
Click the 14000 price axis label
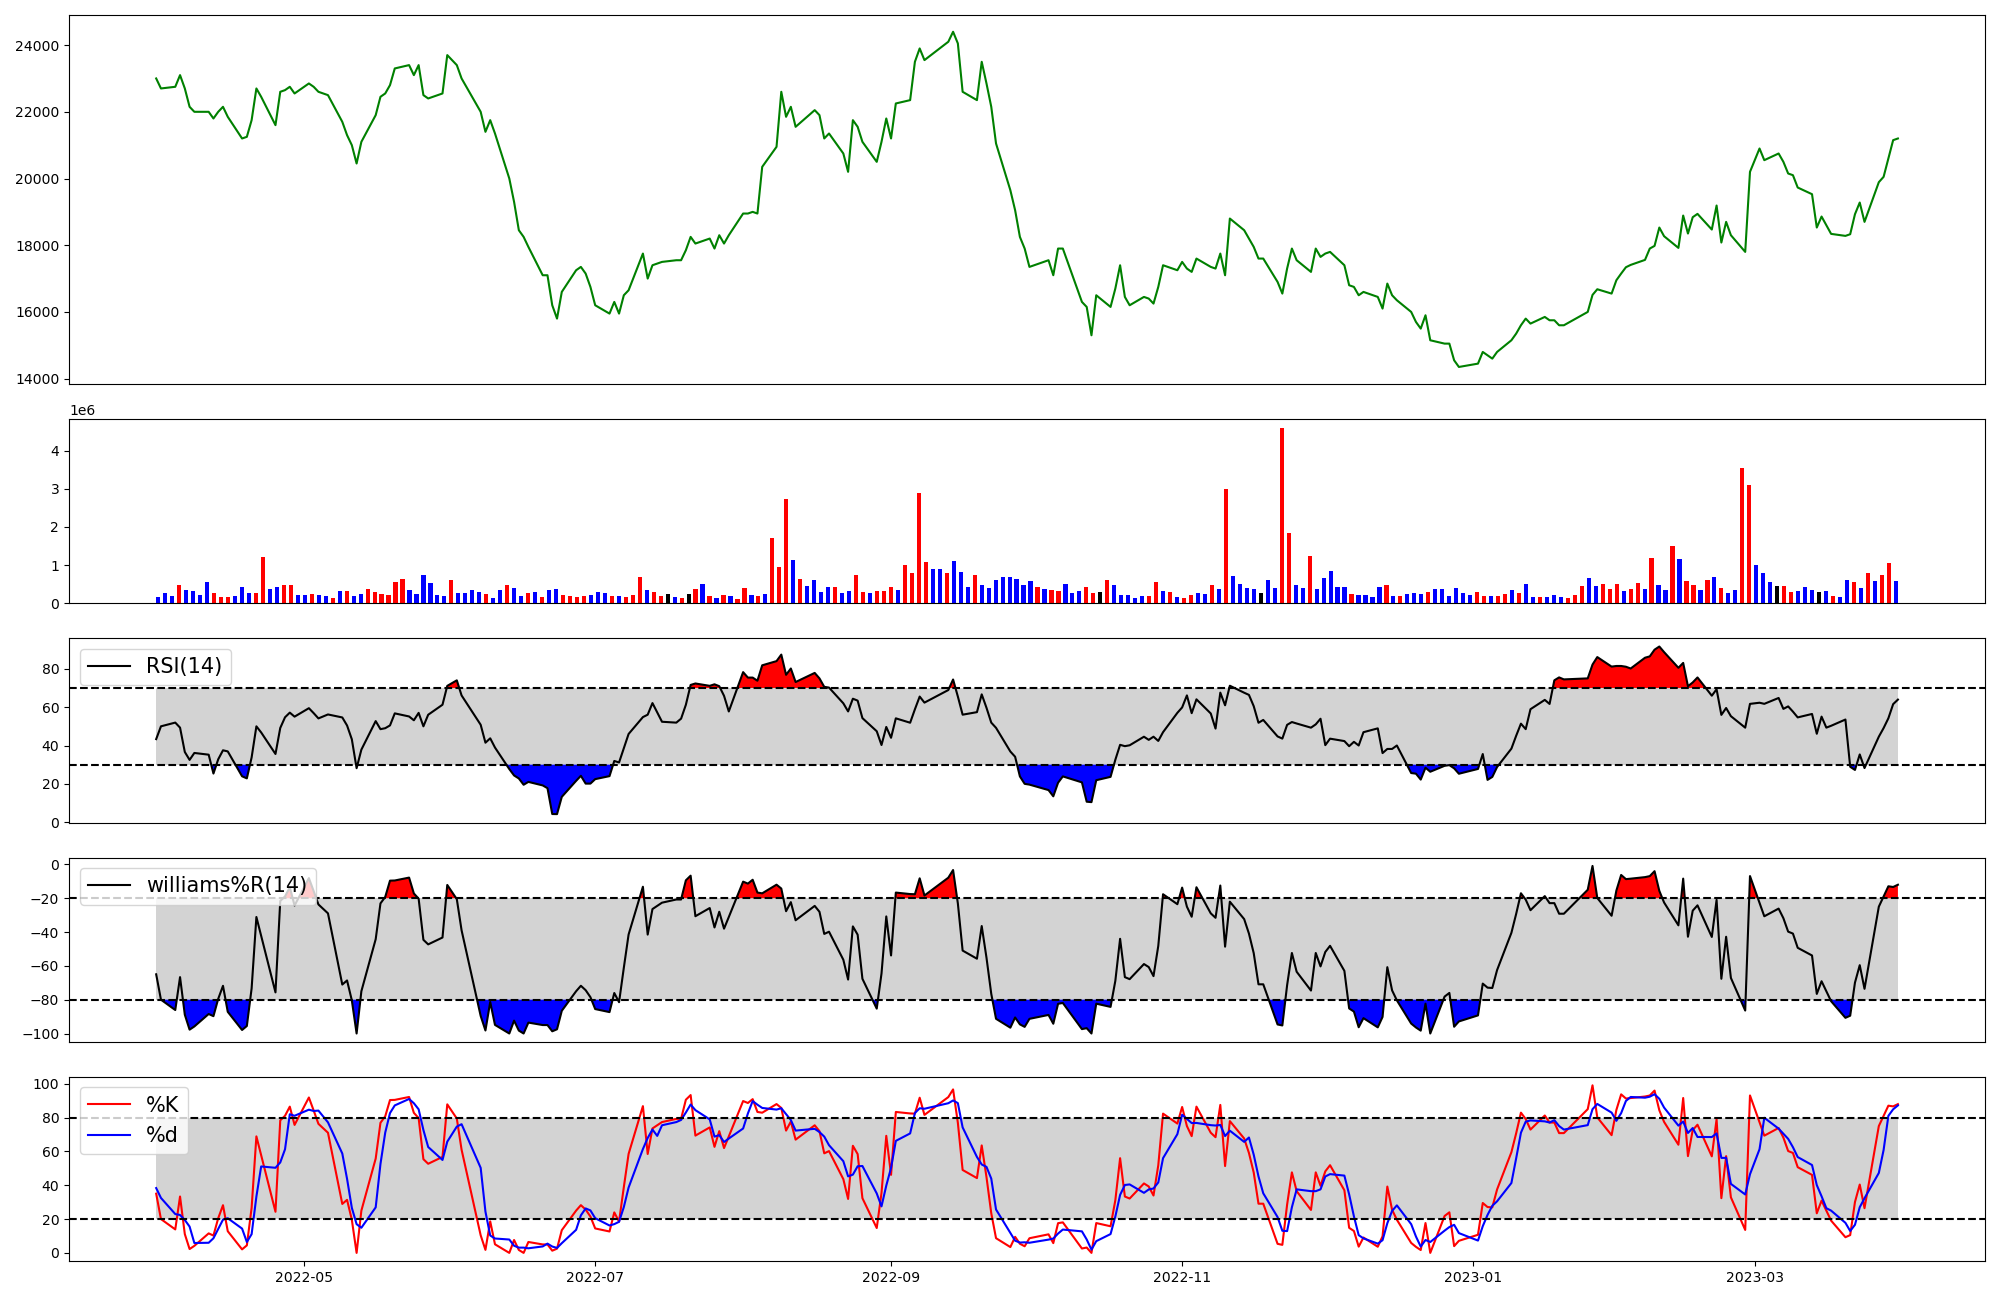coord(37,379)
